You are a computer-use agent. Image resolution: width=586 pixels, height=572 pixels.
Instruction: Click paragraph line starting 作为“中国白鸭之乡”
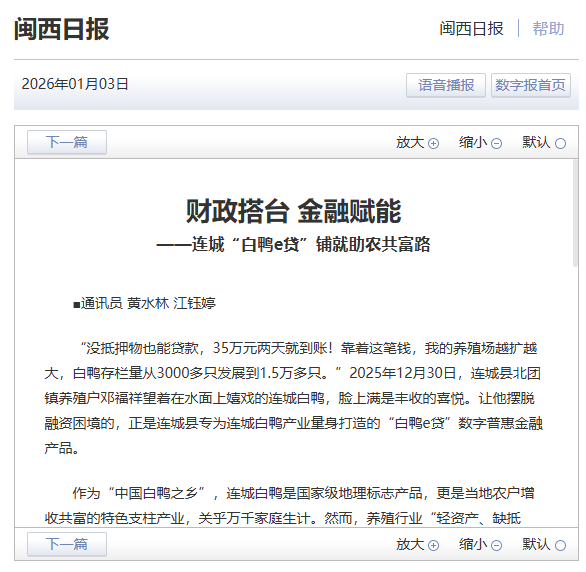click(x=303, y=493)
